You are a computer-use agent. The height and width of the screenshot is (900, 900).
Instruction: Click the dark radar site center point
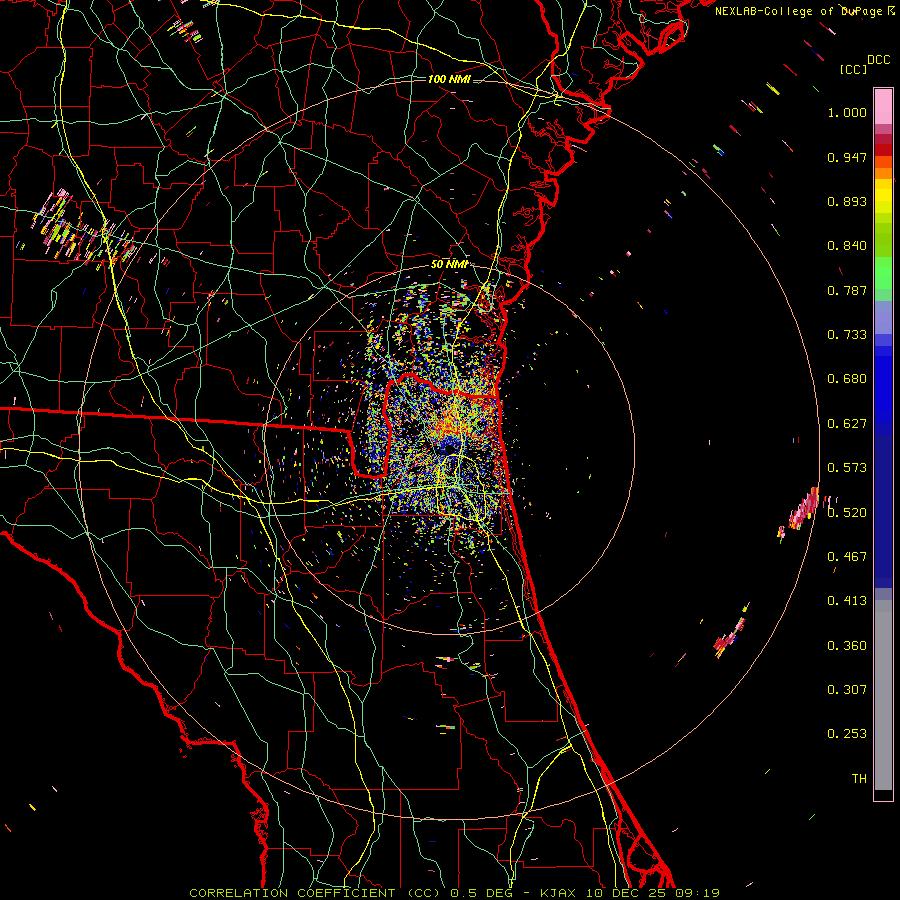(451, 447)
